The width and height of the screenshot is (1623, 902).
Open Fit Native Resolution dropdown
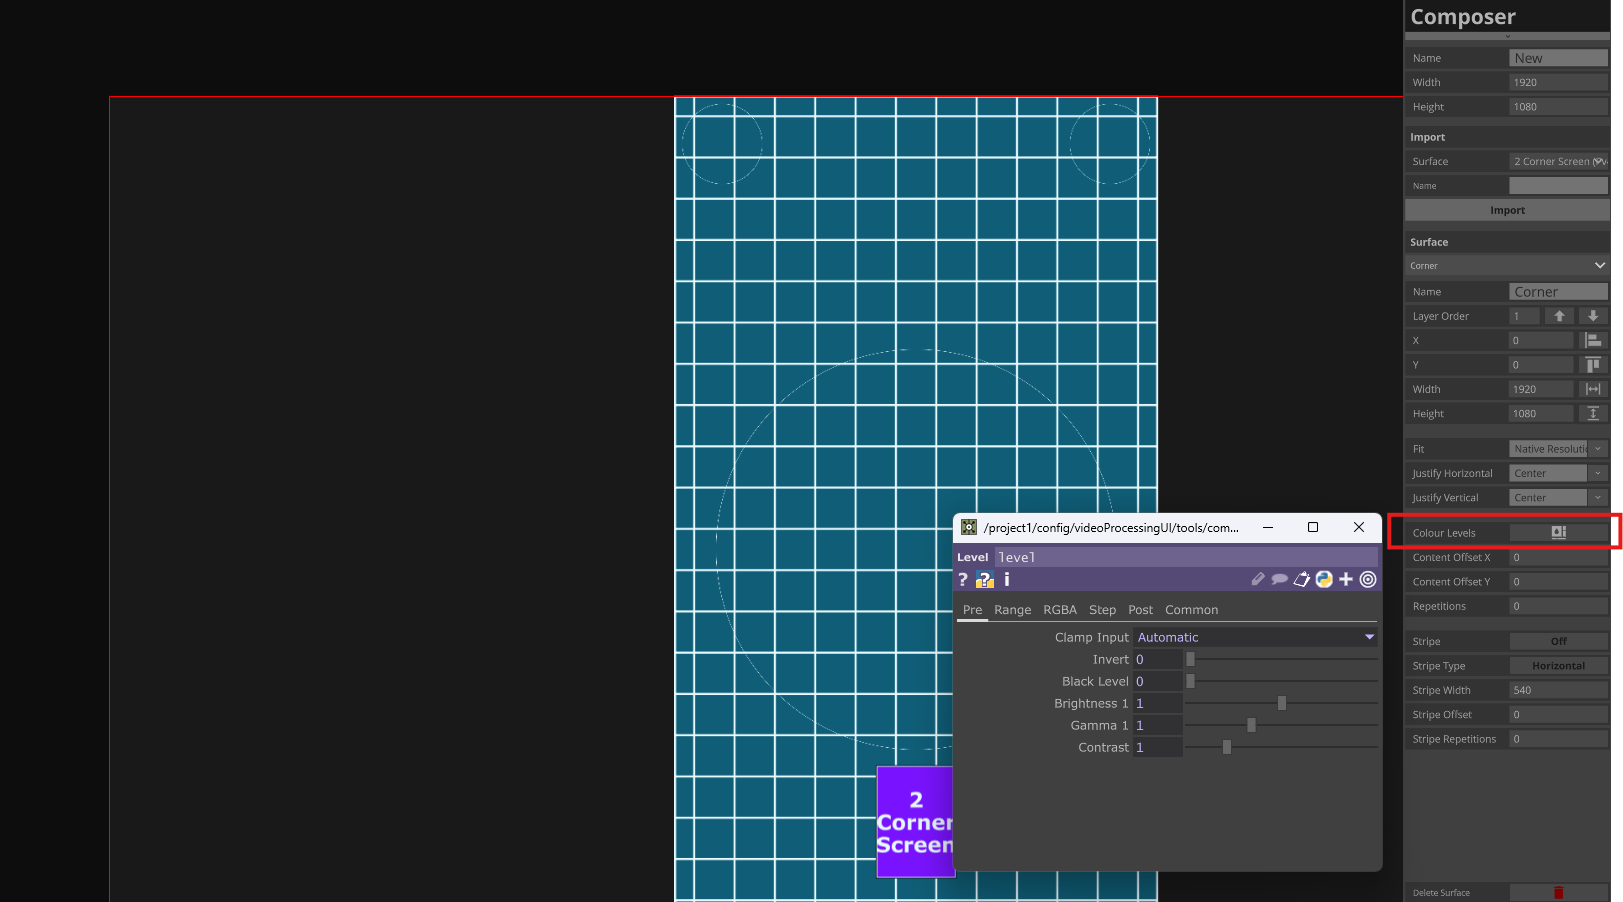point(1558,449)
